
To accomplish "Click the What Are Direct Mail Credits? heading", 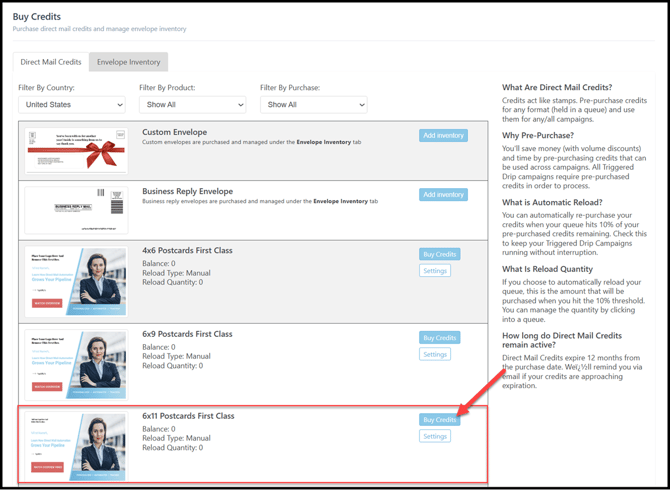I will coord(557,87).
